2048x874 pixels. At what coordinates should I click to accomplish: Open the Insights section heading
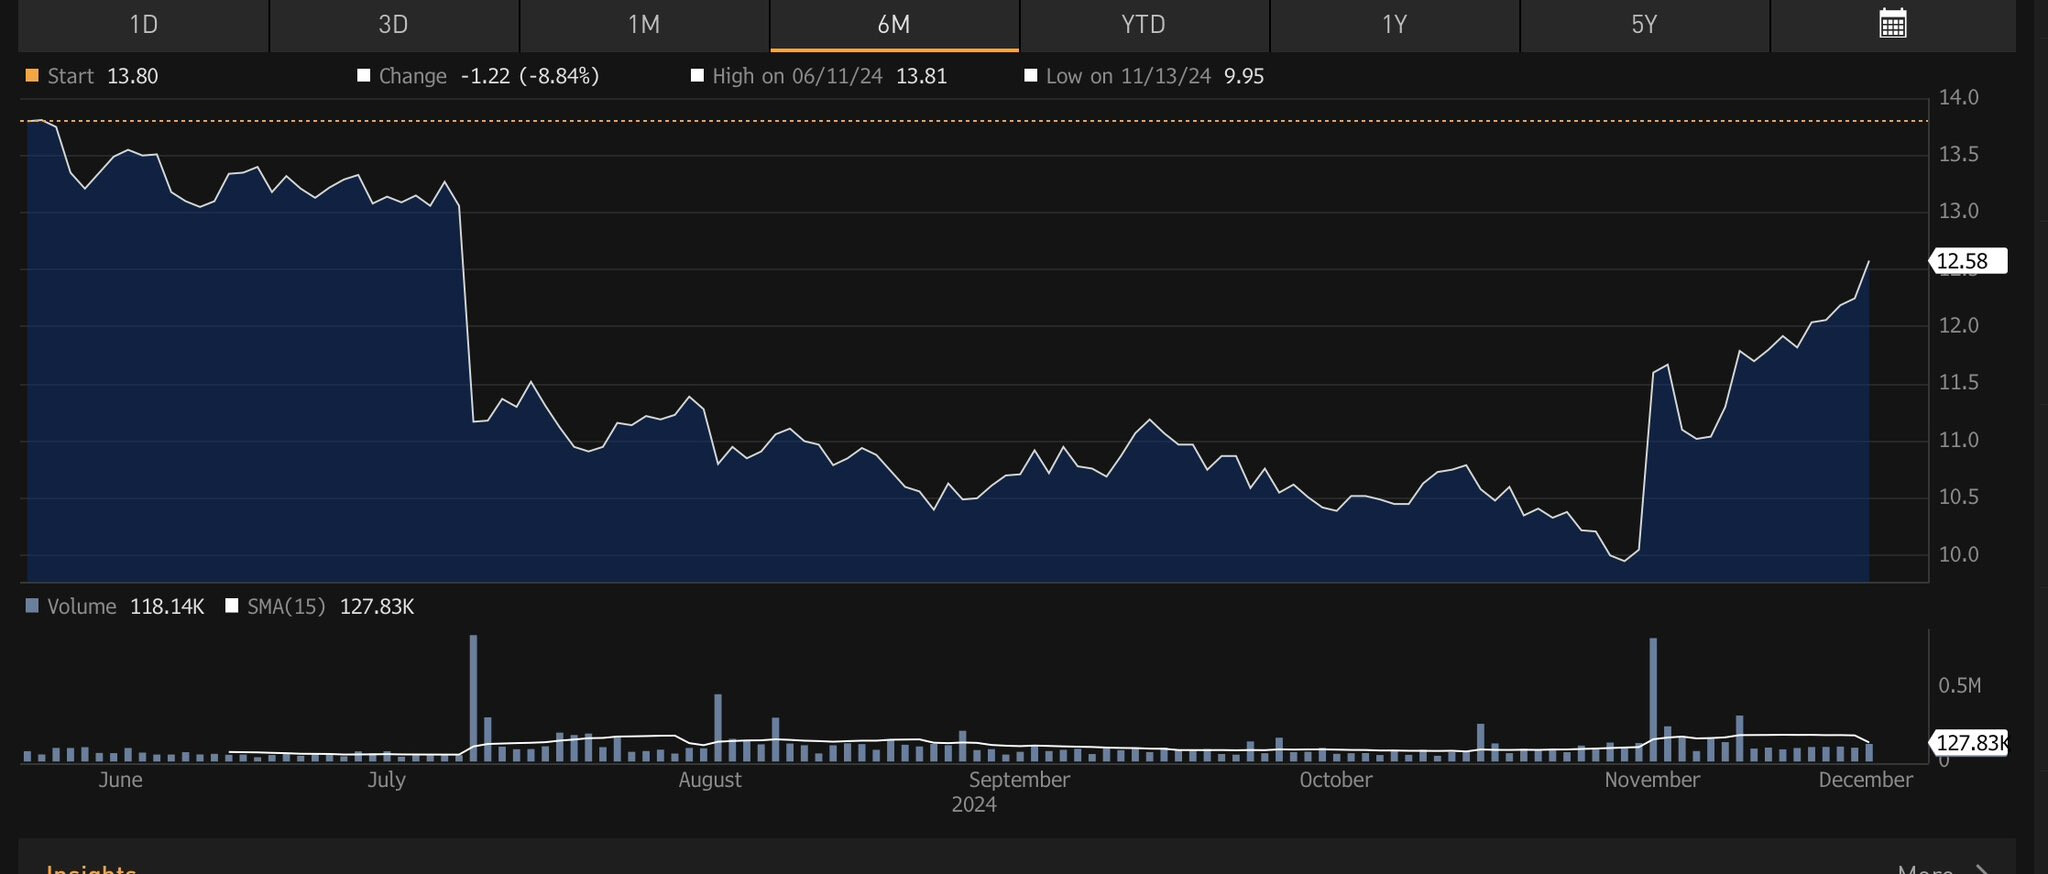coord(91,868)
